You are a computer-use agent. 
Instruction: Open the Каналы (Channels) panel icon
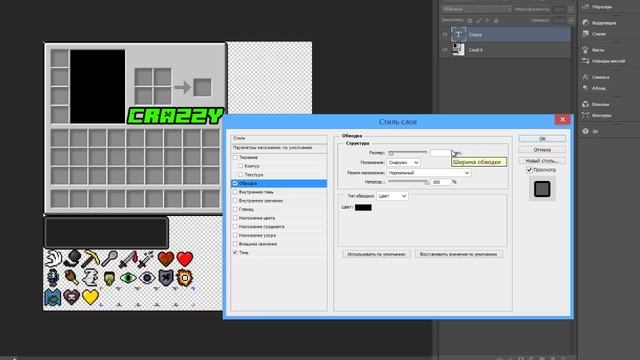[586, 104]
